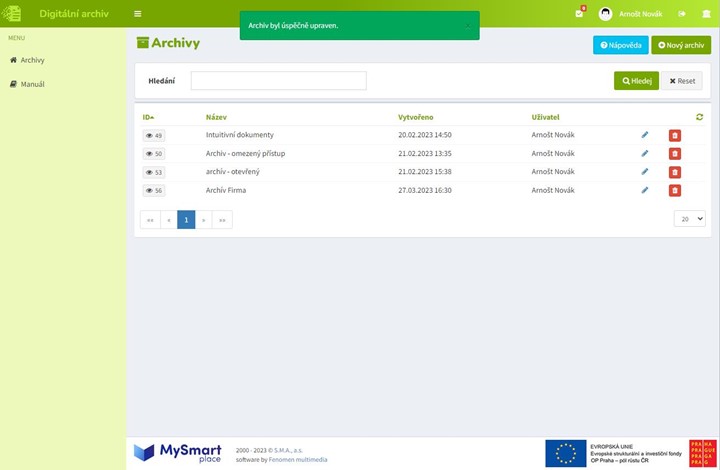The image size is (720, 470).
Task: Click pencil icon for archiv - otevřený
Action: click(x=645, y=172)
